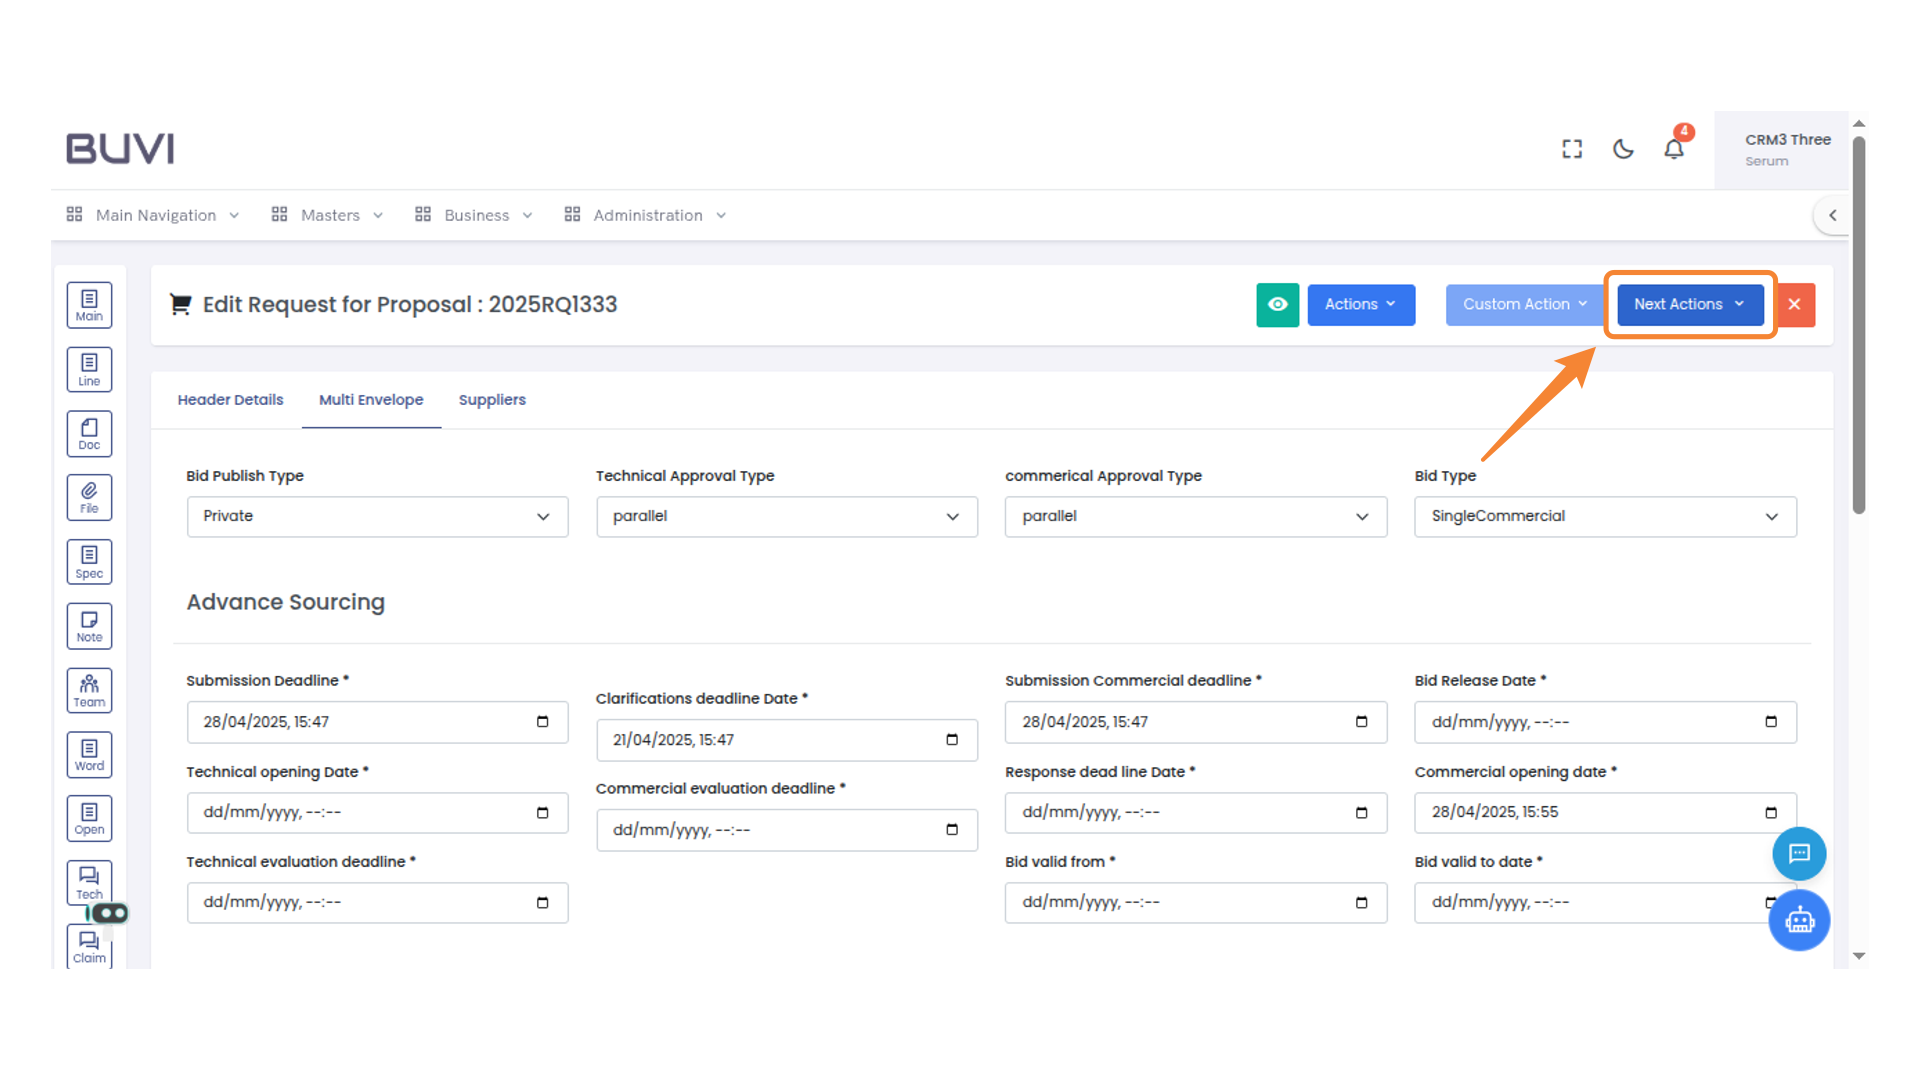The height and width of the screenshot is (1080, 1920).
Task: Switch to the Suppliers tab
Action: pyautogui.click(x=492, y=400)
